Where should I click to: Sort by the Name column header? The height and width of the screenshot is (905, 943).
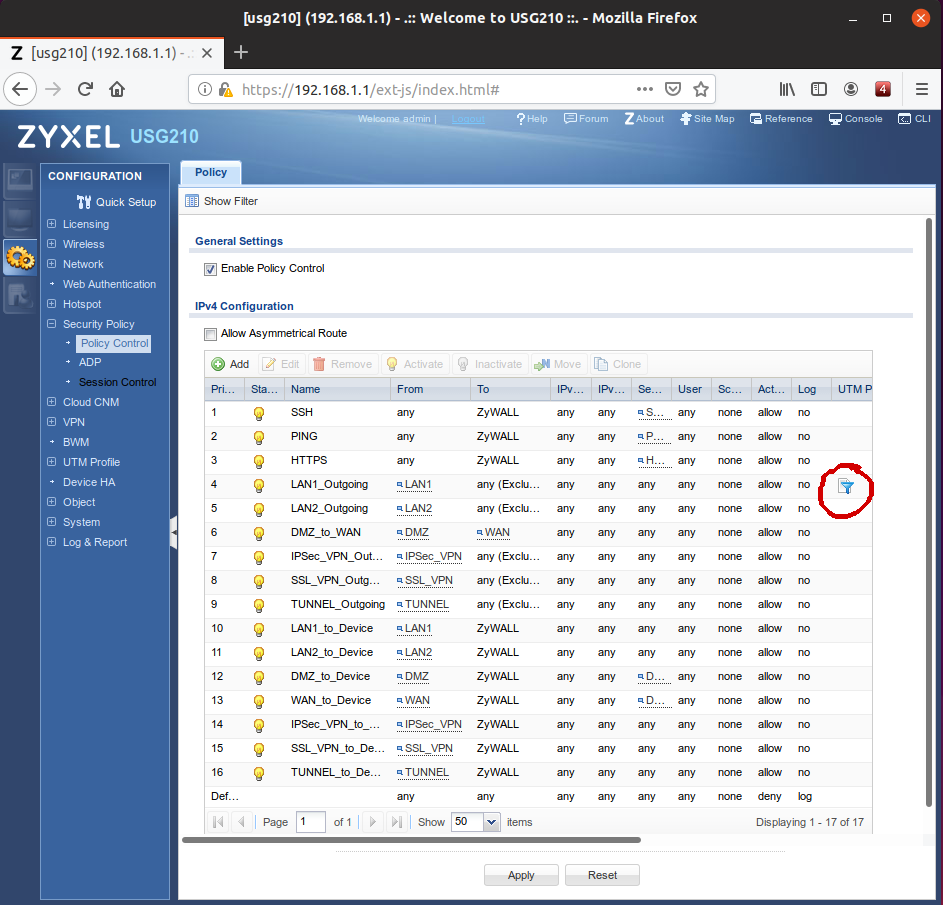coord(337,389)
